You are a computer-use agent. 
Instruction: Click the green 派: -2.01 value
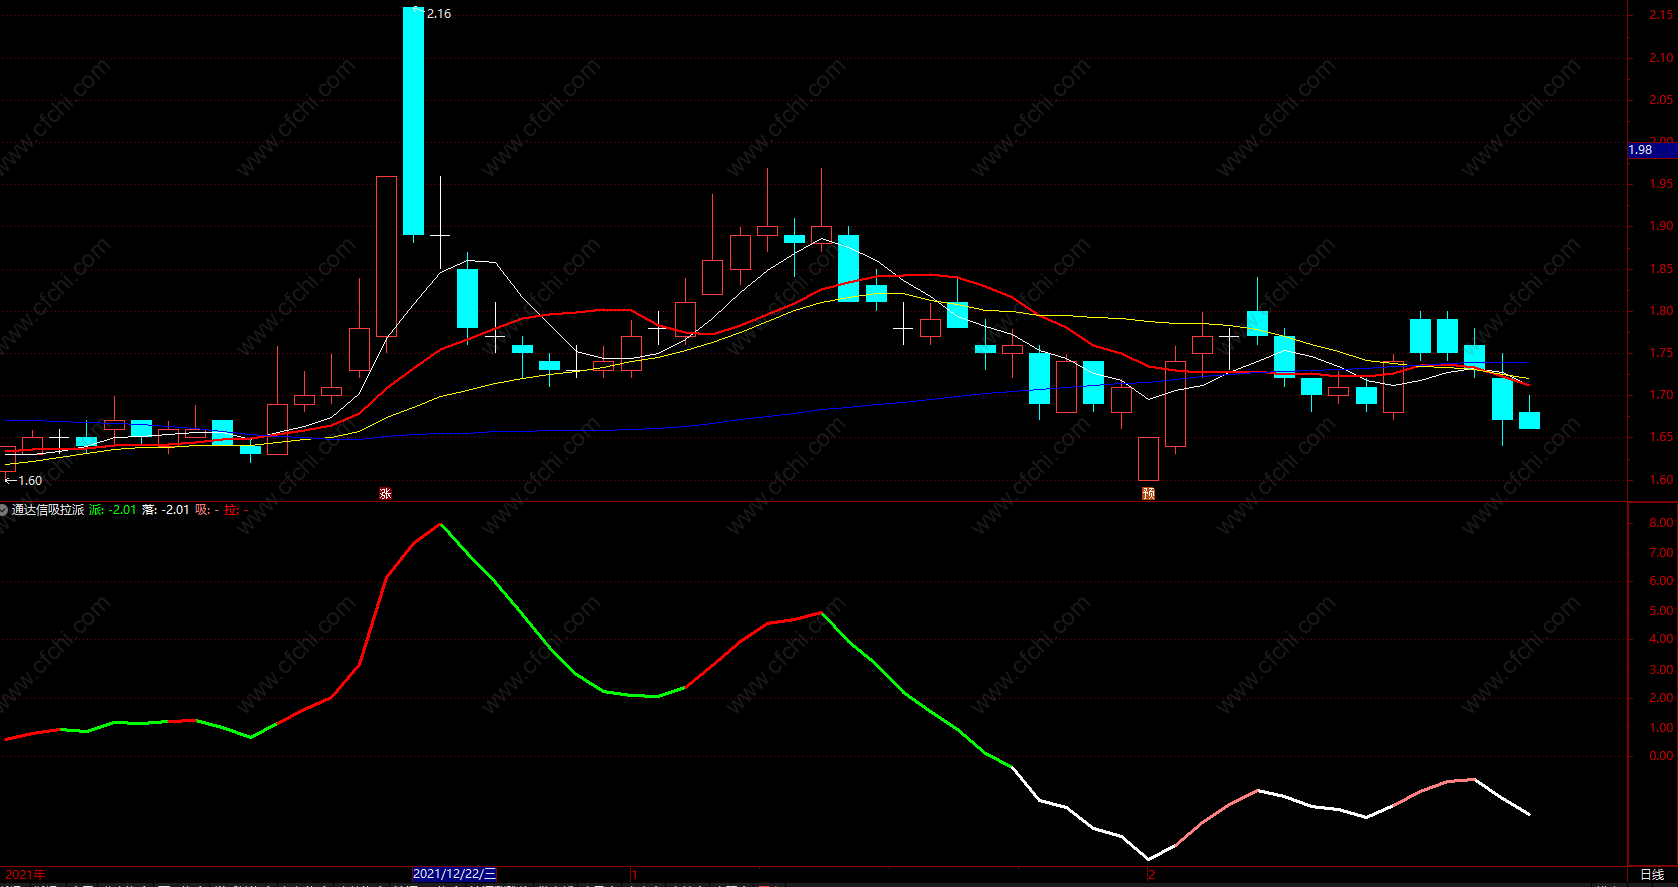coord(112,510)
